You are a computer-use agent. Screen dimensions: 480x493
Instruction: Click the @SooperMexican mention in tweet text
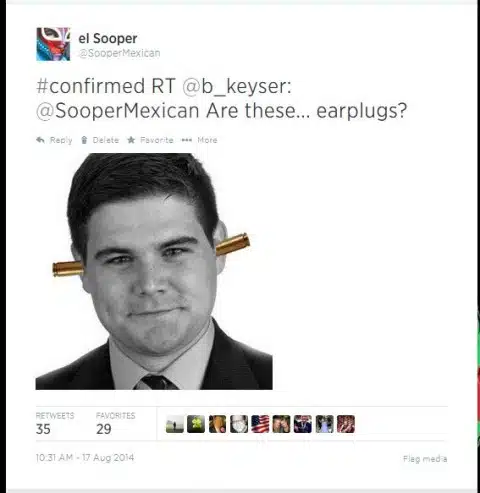[x=118, y=111]
